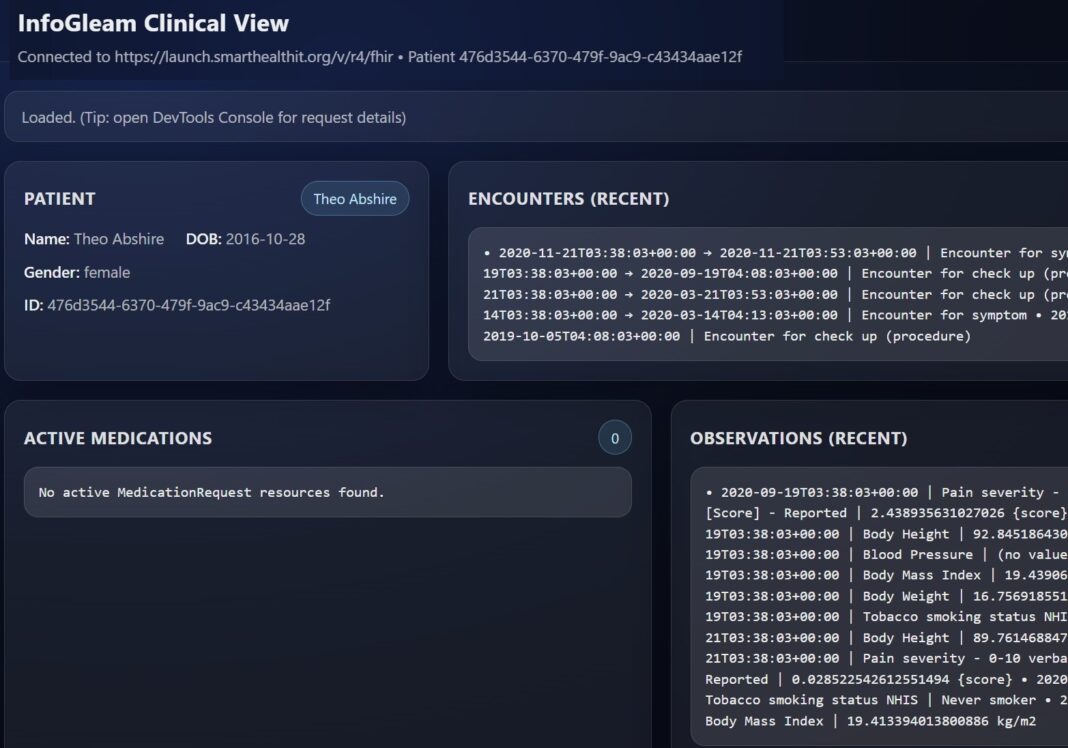The image size is (1068, 748).
Task: Click the ACTIVE MEDICATIONS heading
Action: click(x=118, y=438)
